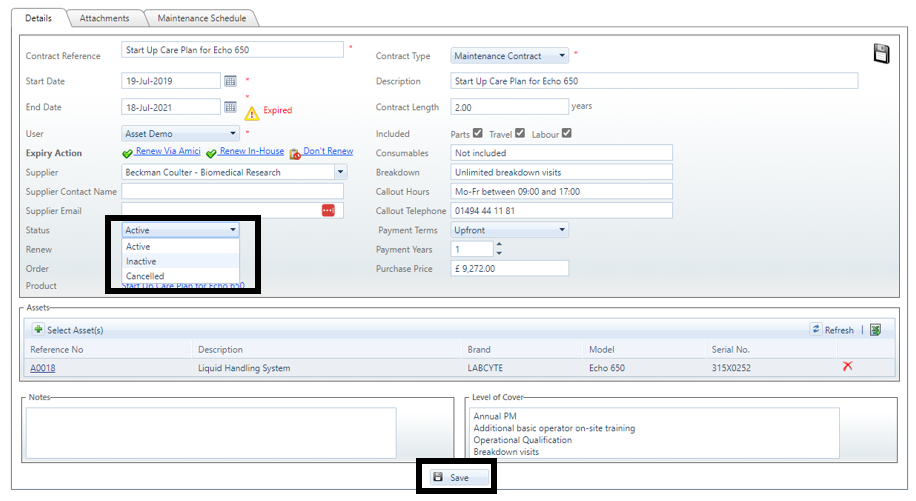Increase Payment Years with up arrow

499,245
